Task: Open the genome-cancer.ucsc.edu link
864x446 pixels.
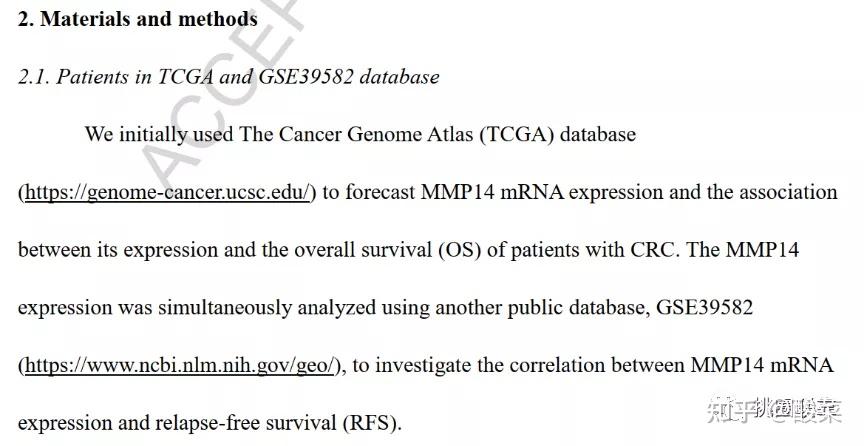Action: pyautogui.click(x=168, y=192)
